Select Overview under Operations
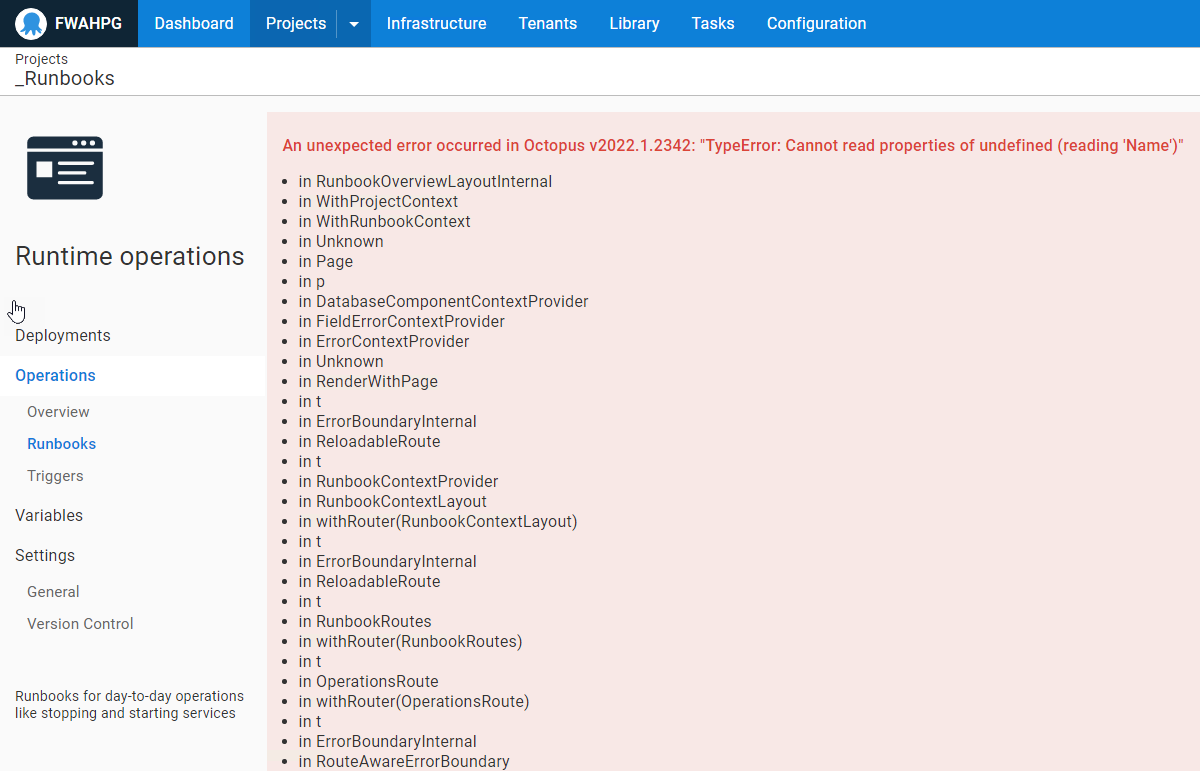This screenshot has width=1200, height=771. coord(58,411)
